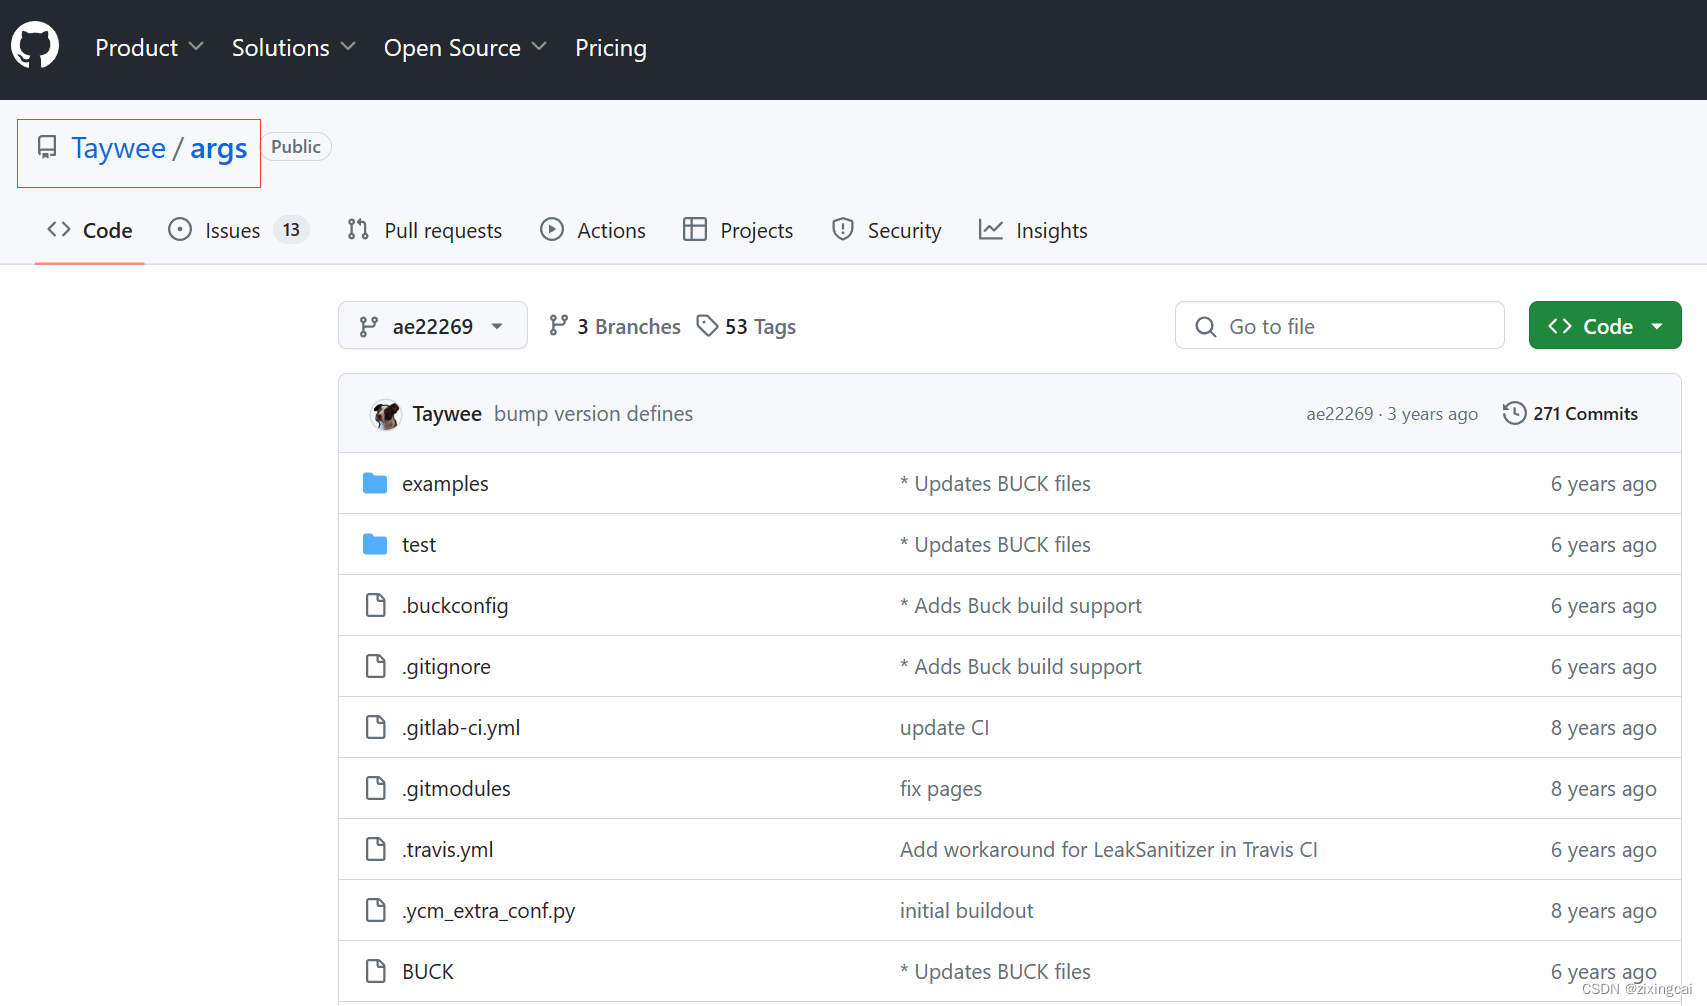Open the update CI commit message
This screenshot has width=1707, height=1006.
point(944,727)
